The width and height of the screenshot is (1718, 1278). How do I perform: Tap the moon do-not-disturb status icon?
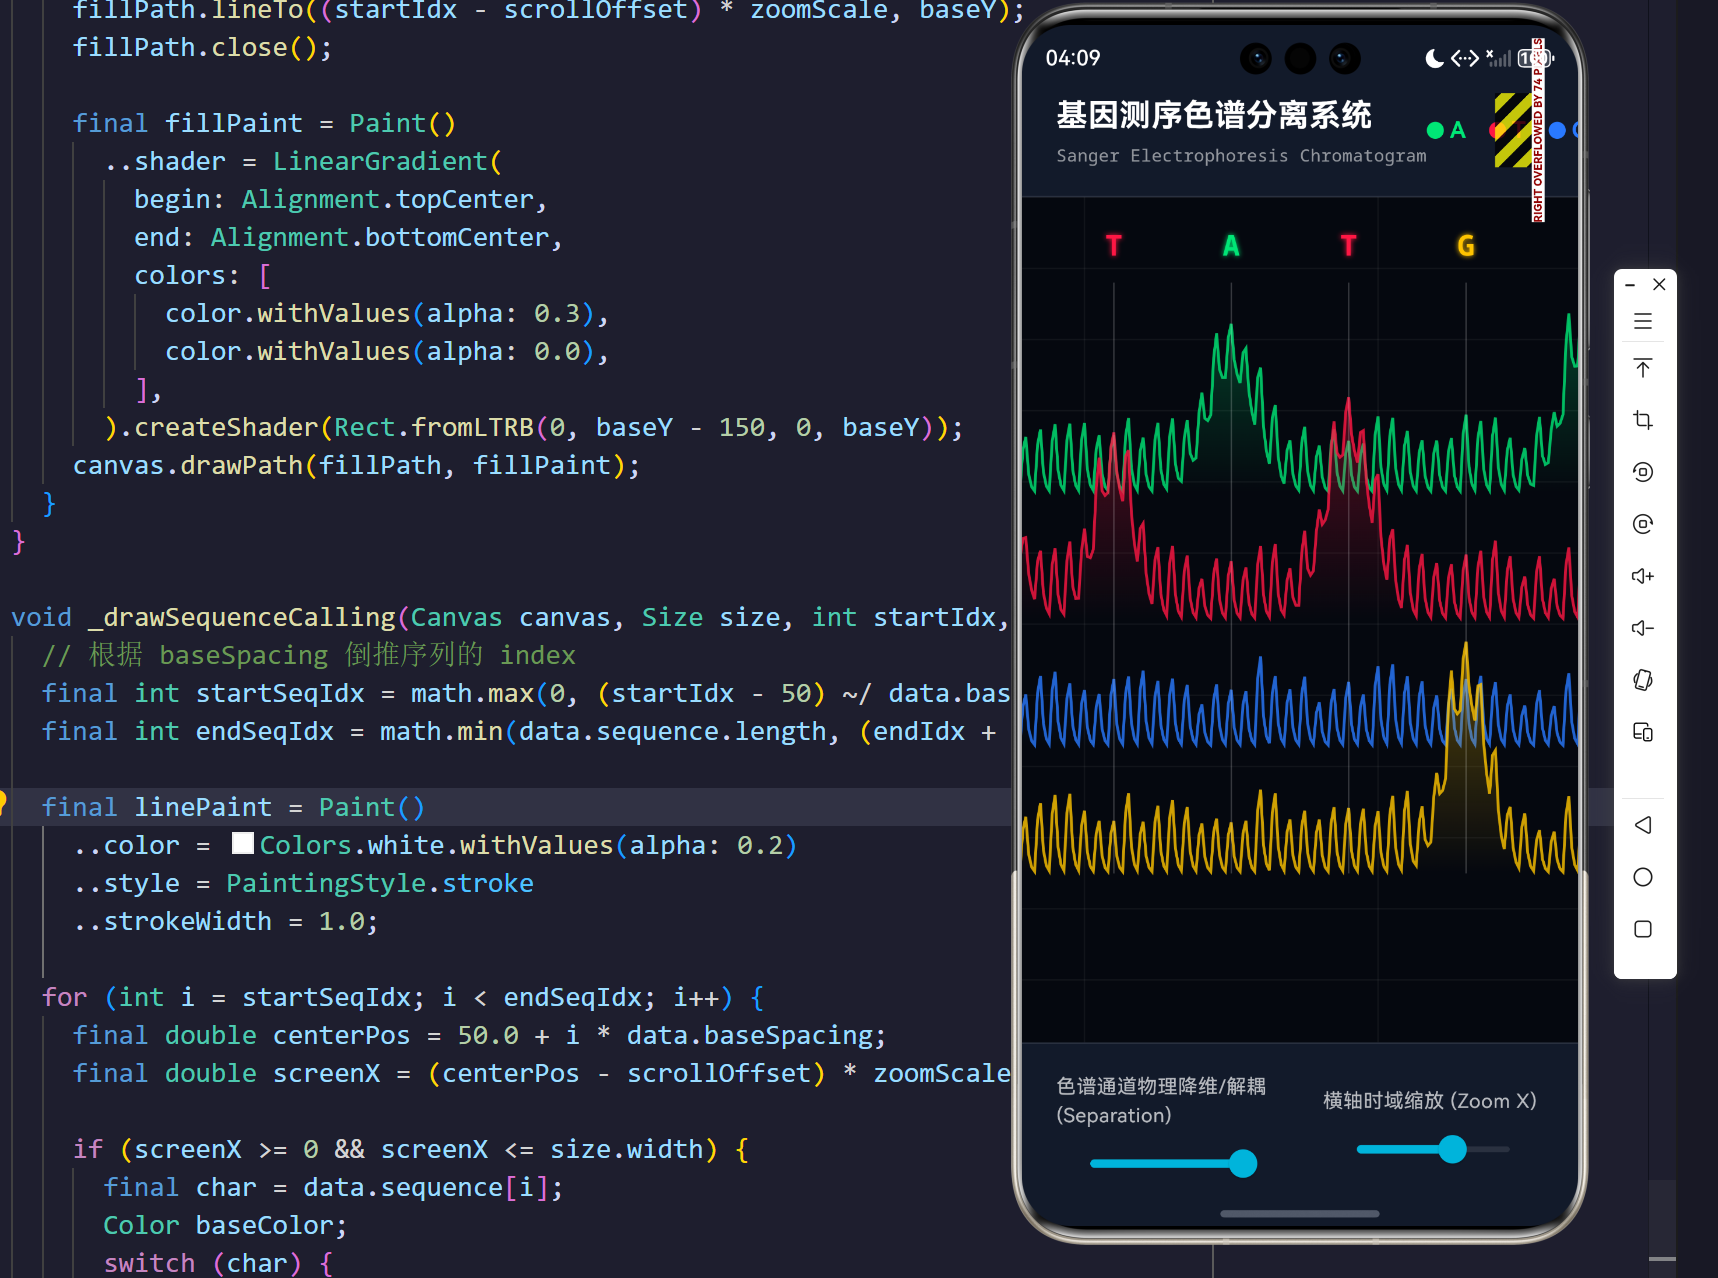click(x=1434, y=58)
